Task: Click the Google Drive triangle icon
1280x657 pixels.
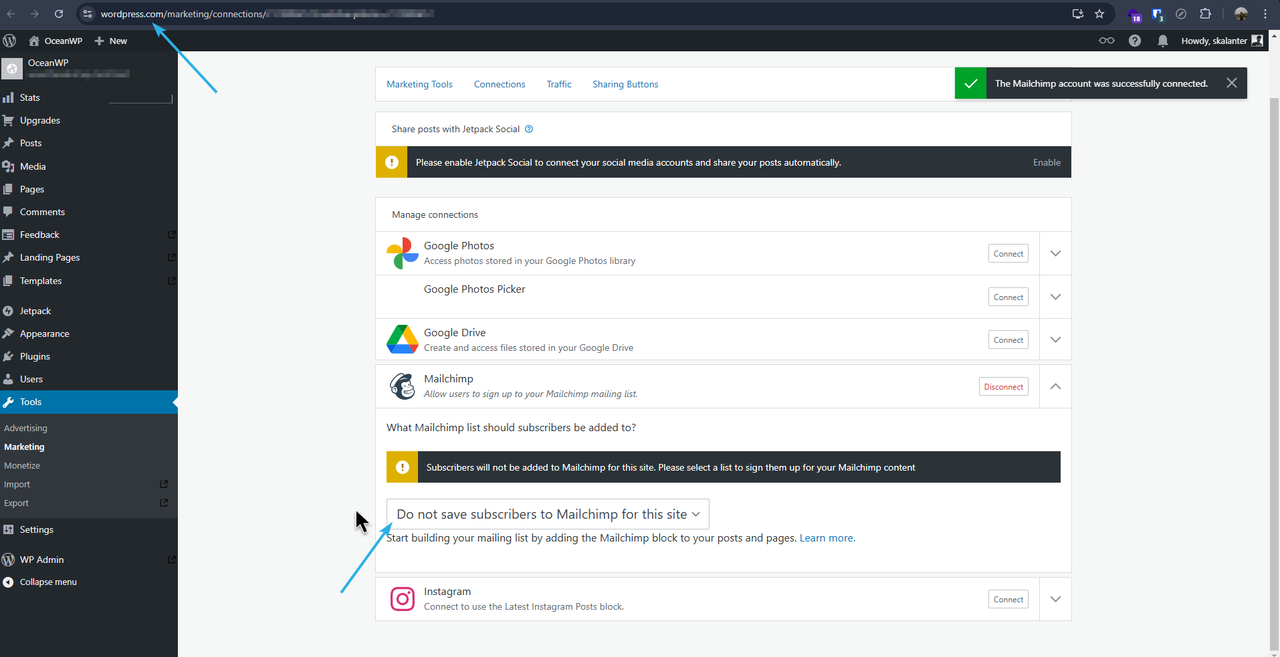Action: (x=402, y=339)
